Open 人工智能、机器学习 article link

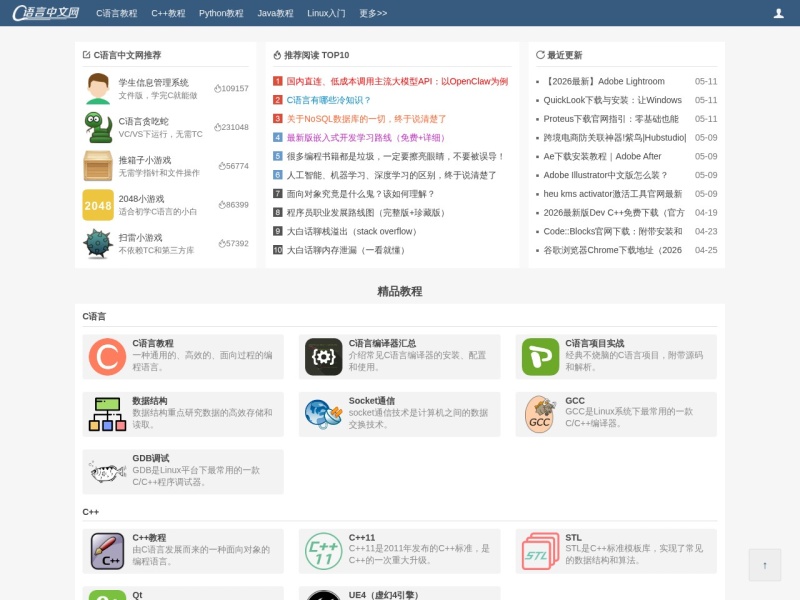click(x=391, y=175)
